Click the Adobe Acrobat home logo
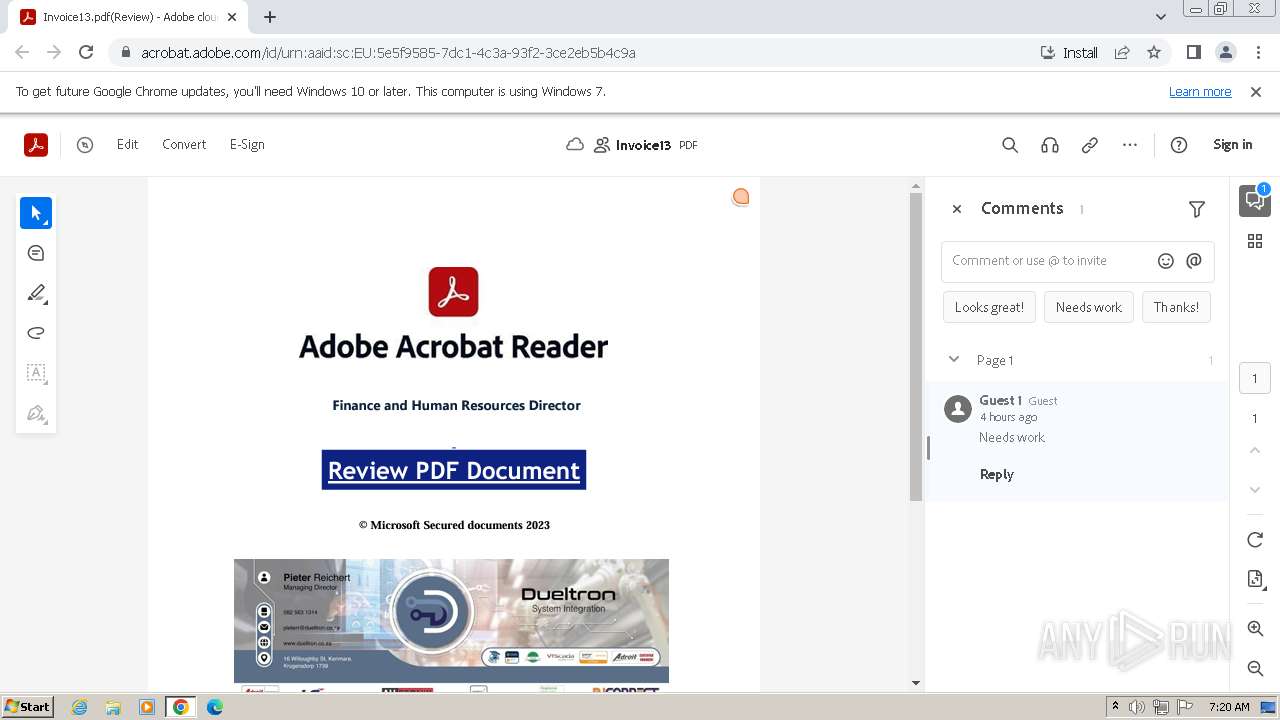Viewport: 1280px width, 720px height. [36, 145]
